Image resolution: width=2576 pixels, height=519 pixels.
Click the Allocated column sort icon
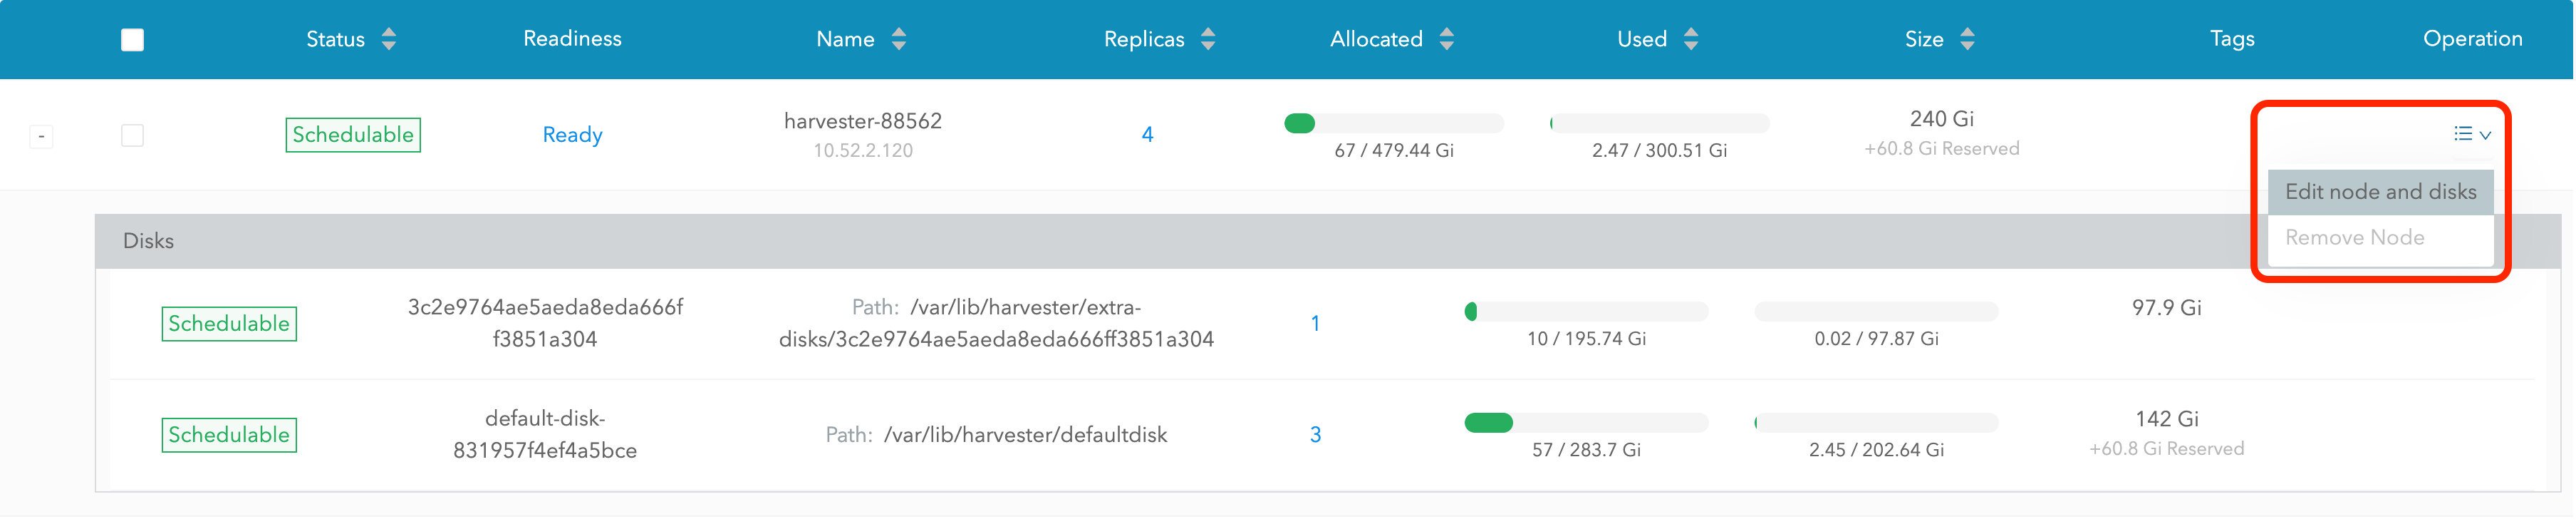pyautogui.click(x=1447, y=39)
